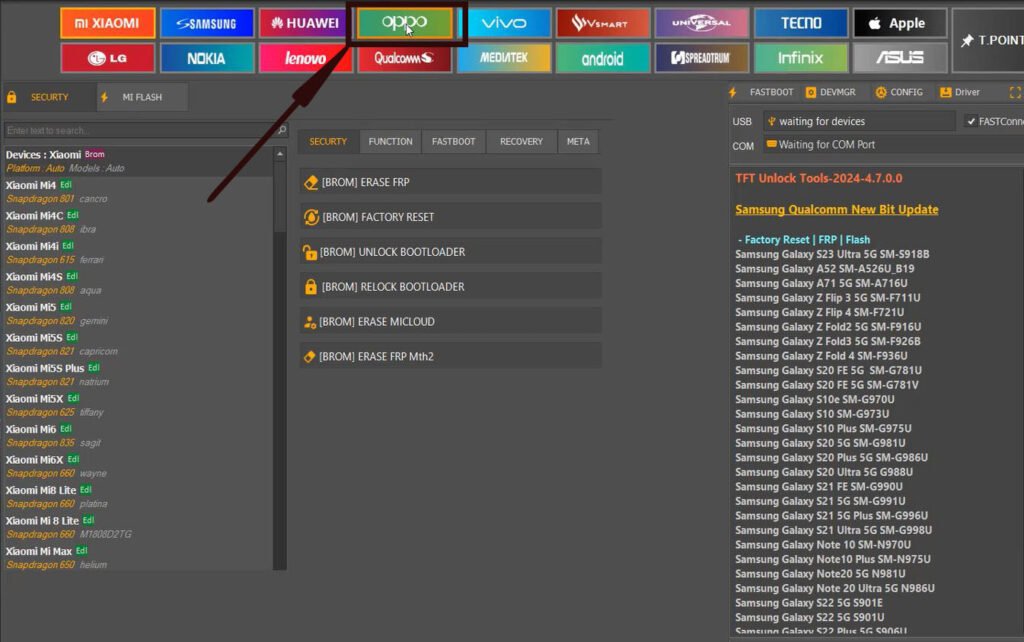Select the MediaTek brand button
1024x642 pixels.
click(x=504, y=58)
